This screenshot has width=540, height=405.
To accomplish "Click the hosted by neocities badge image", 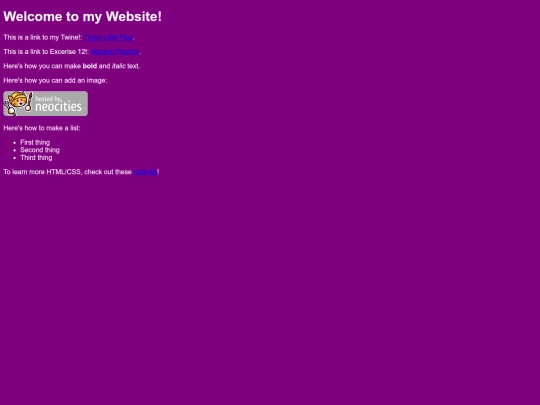I will coord(45,104).
